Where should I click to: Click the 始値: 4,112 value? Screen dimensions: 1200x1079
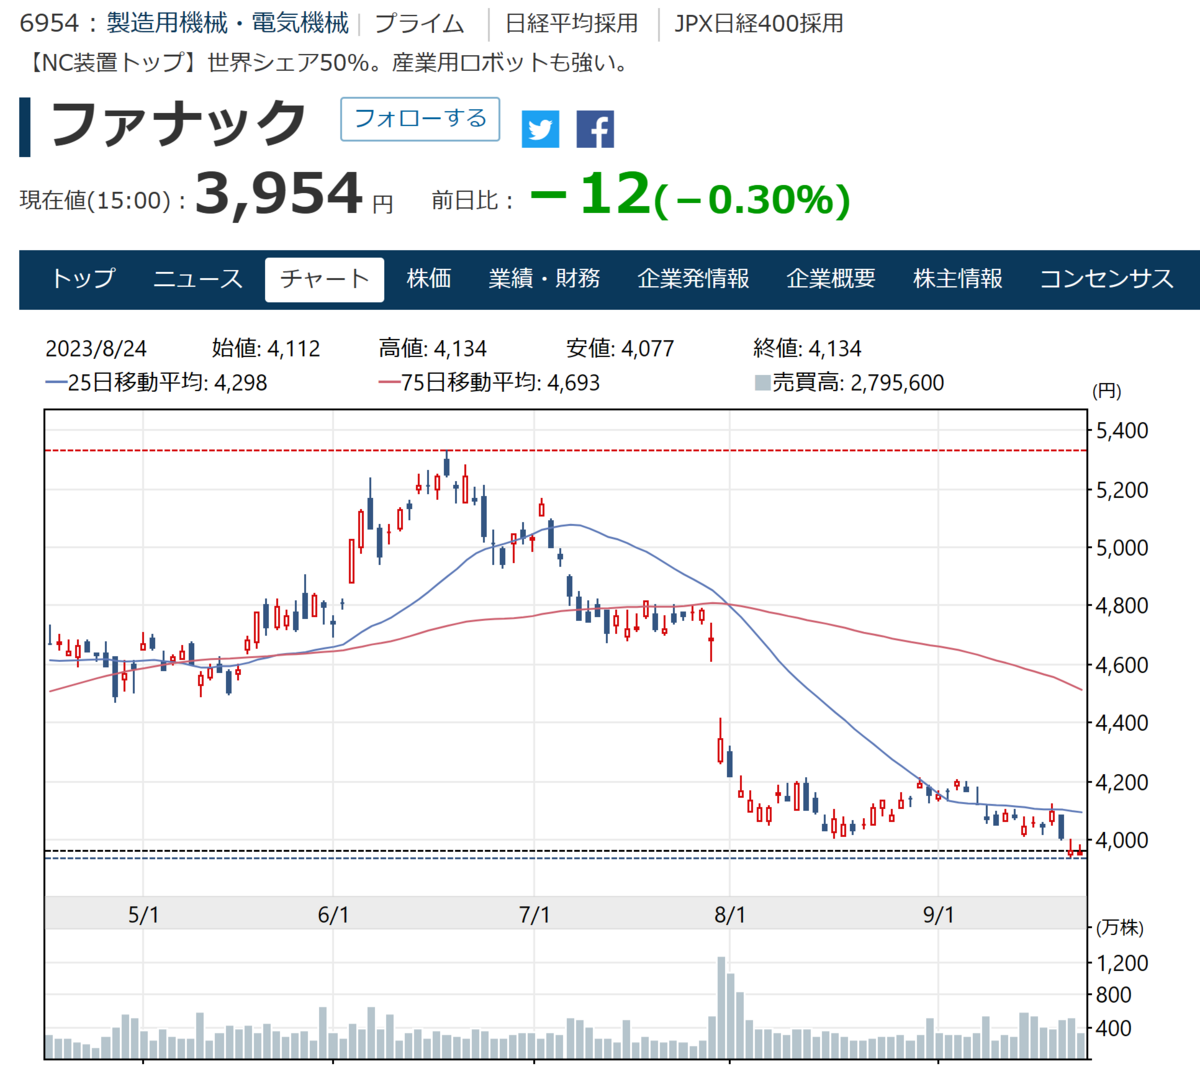[266, 349]
